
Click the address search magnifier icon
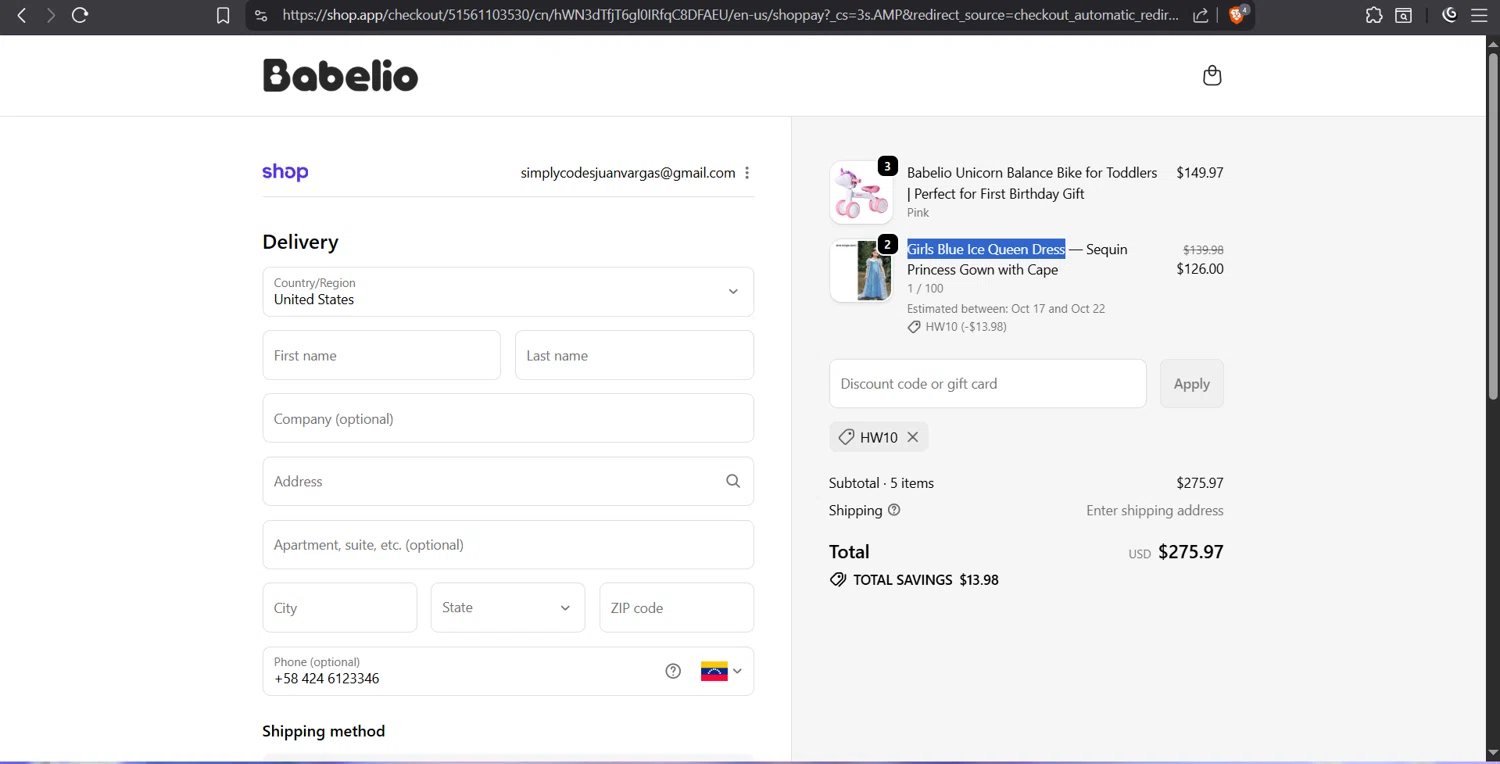pyautogui.click(x=733, y=481)
